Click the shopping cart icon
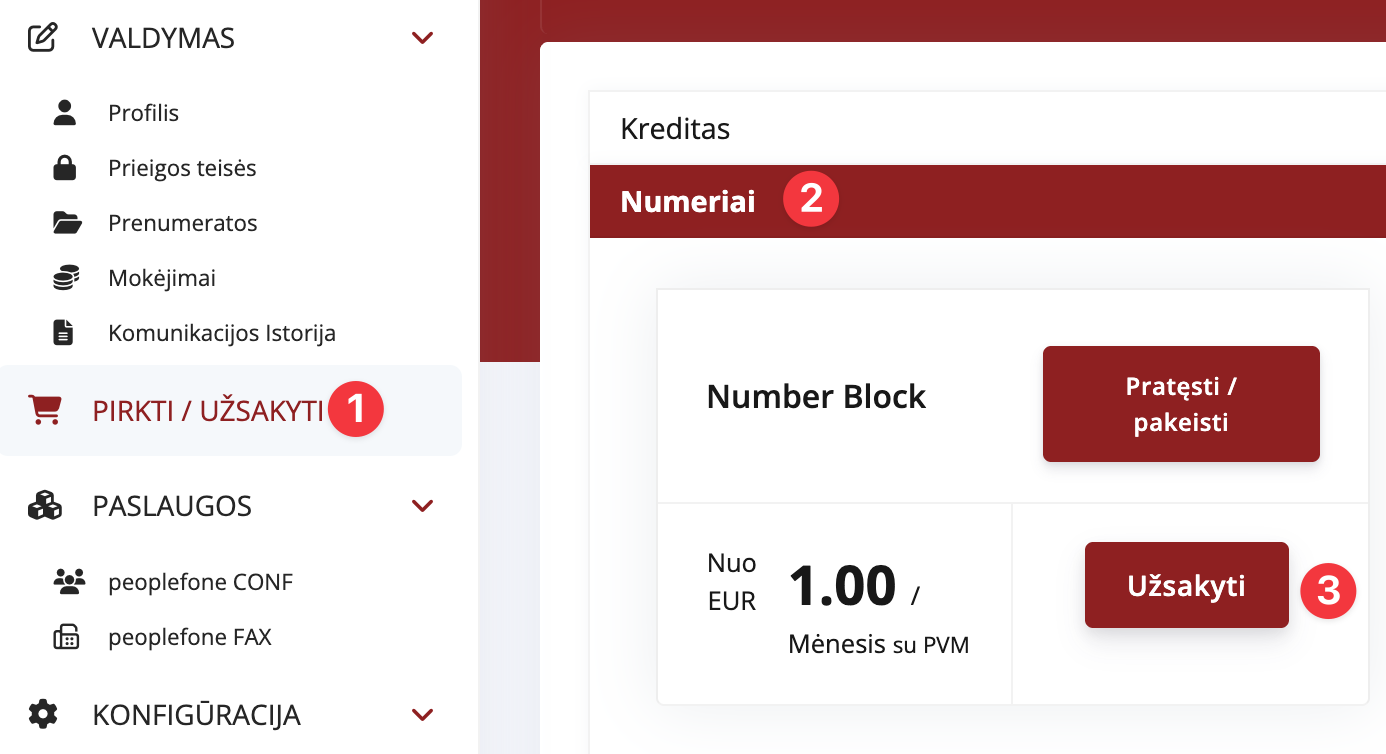Image resolution: width=1386 pixels, height=754 pixels. tap(45, 410)
